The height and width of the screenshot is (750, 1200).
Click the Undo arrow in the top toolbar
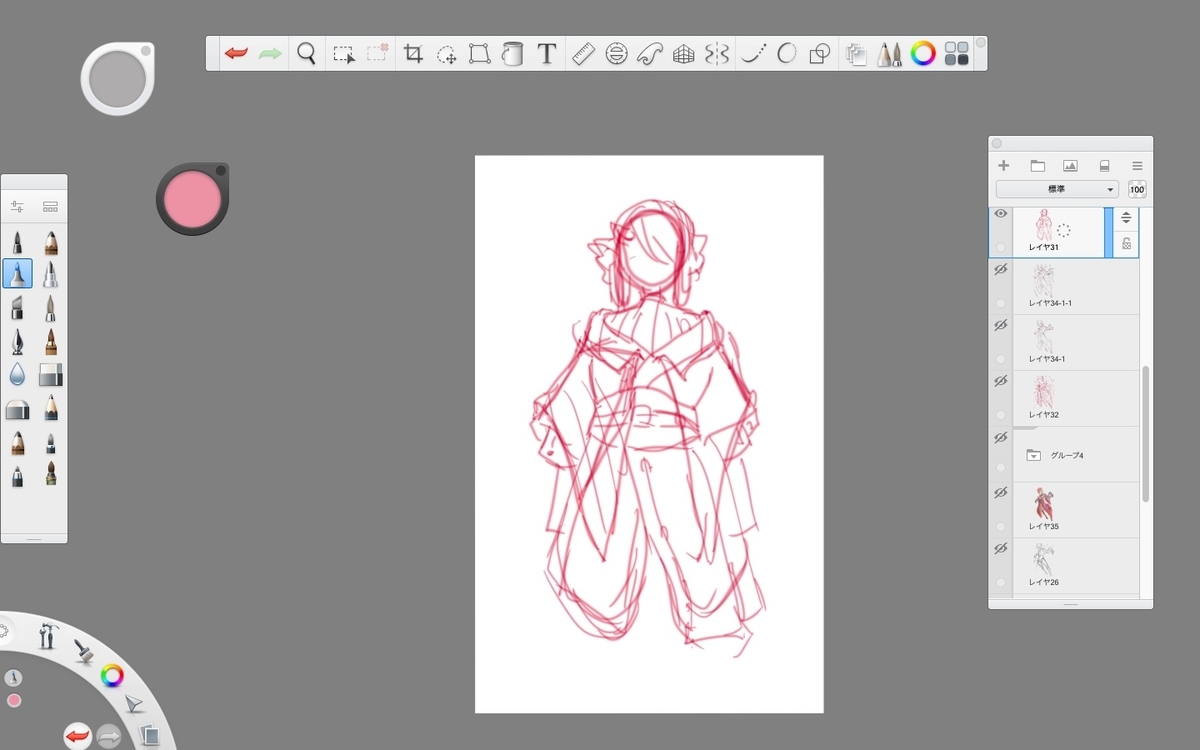tap(236, 53)
